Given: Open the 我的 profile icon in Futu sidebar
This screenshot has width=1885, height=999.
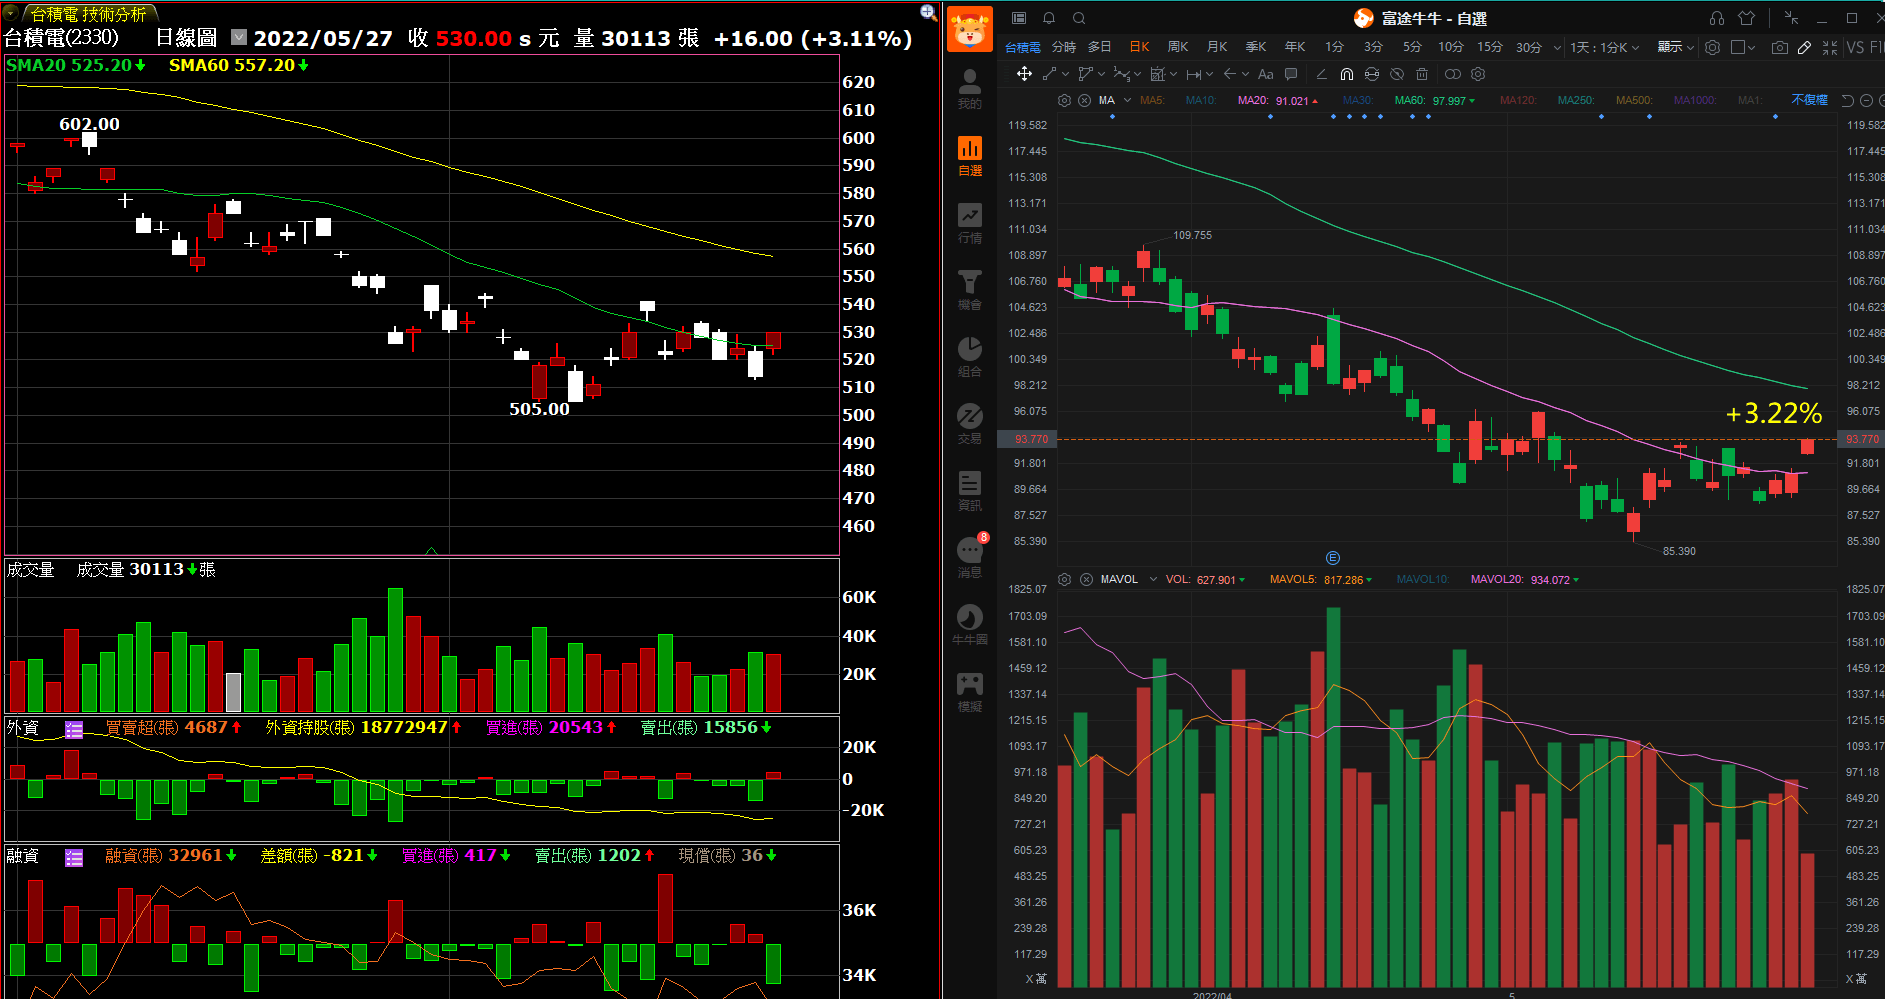Looking at the screenshot, I should tap(969, 88).
